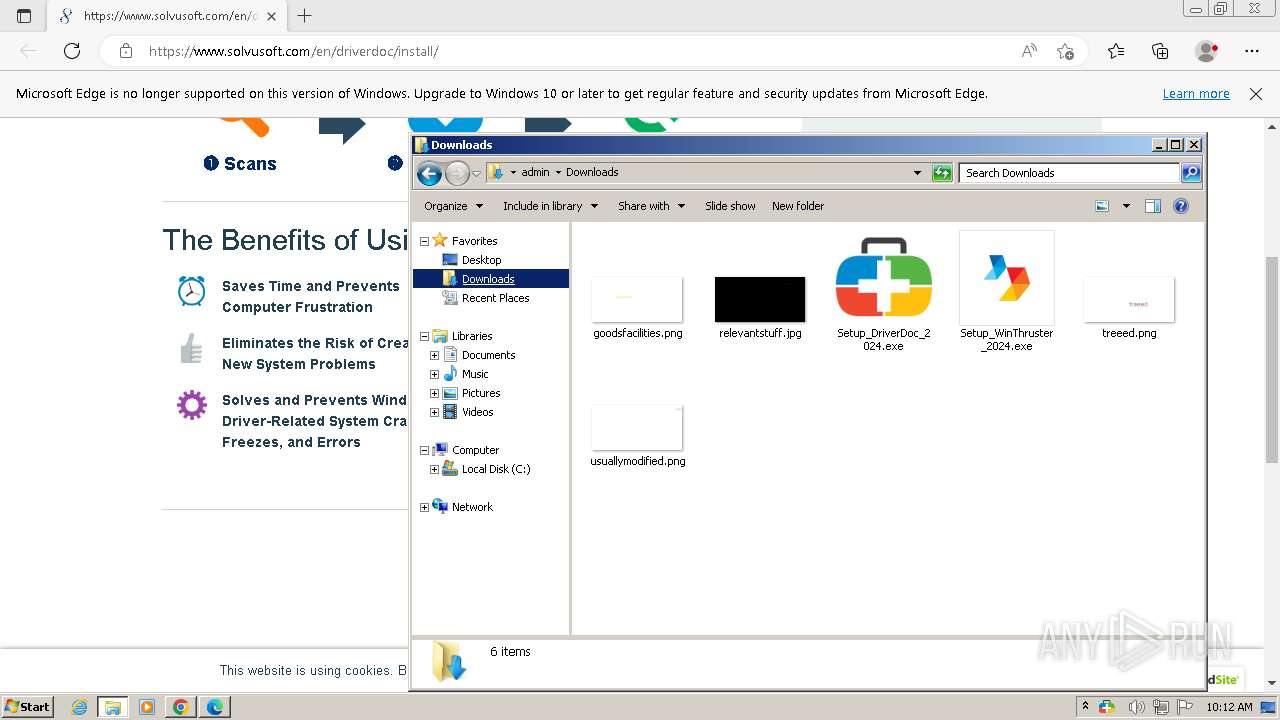Open Edge profile avatar

click(x=1206, y=51)
